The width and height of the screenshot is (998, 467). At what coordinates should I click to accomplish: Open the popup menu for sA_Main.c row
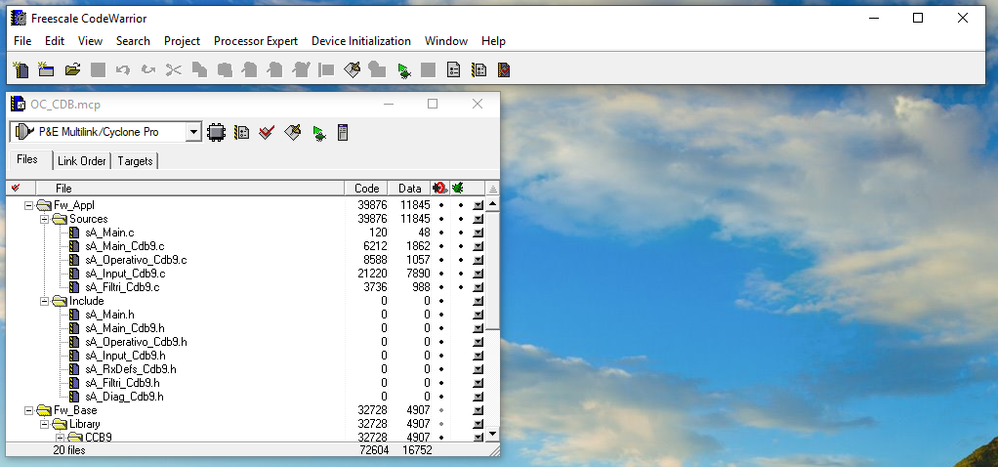click(x=478, y=233)
